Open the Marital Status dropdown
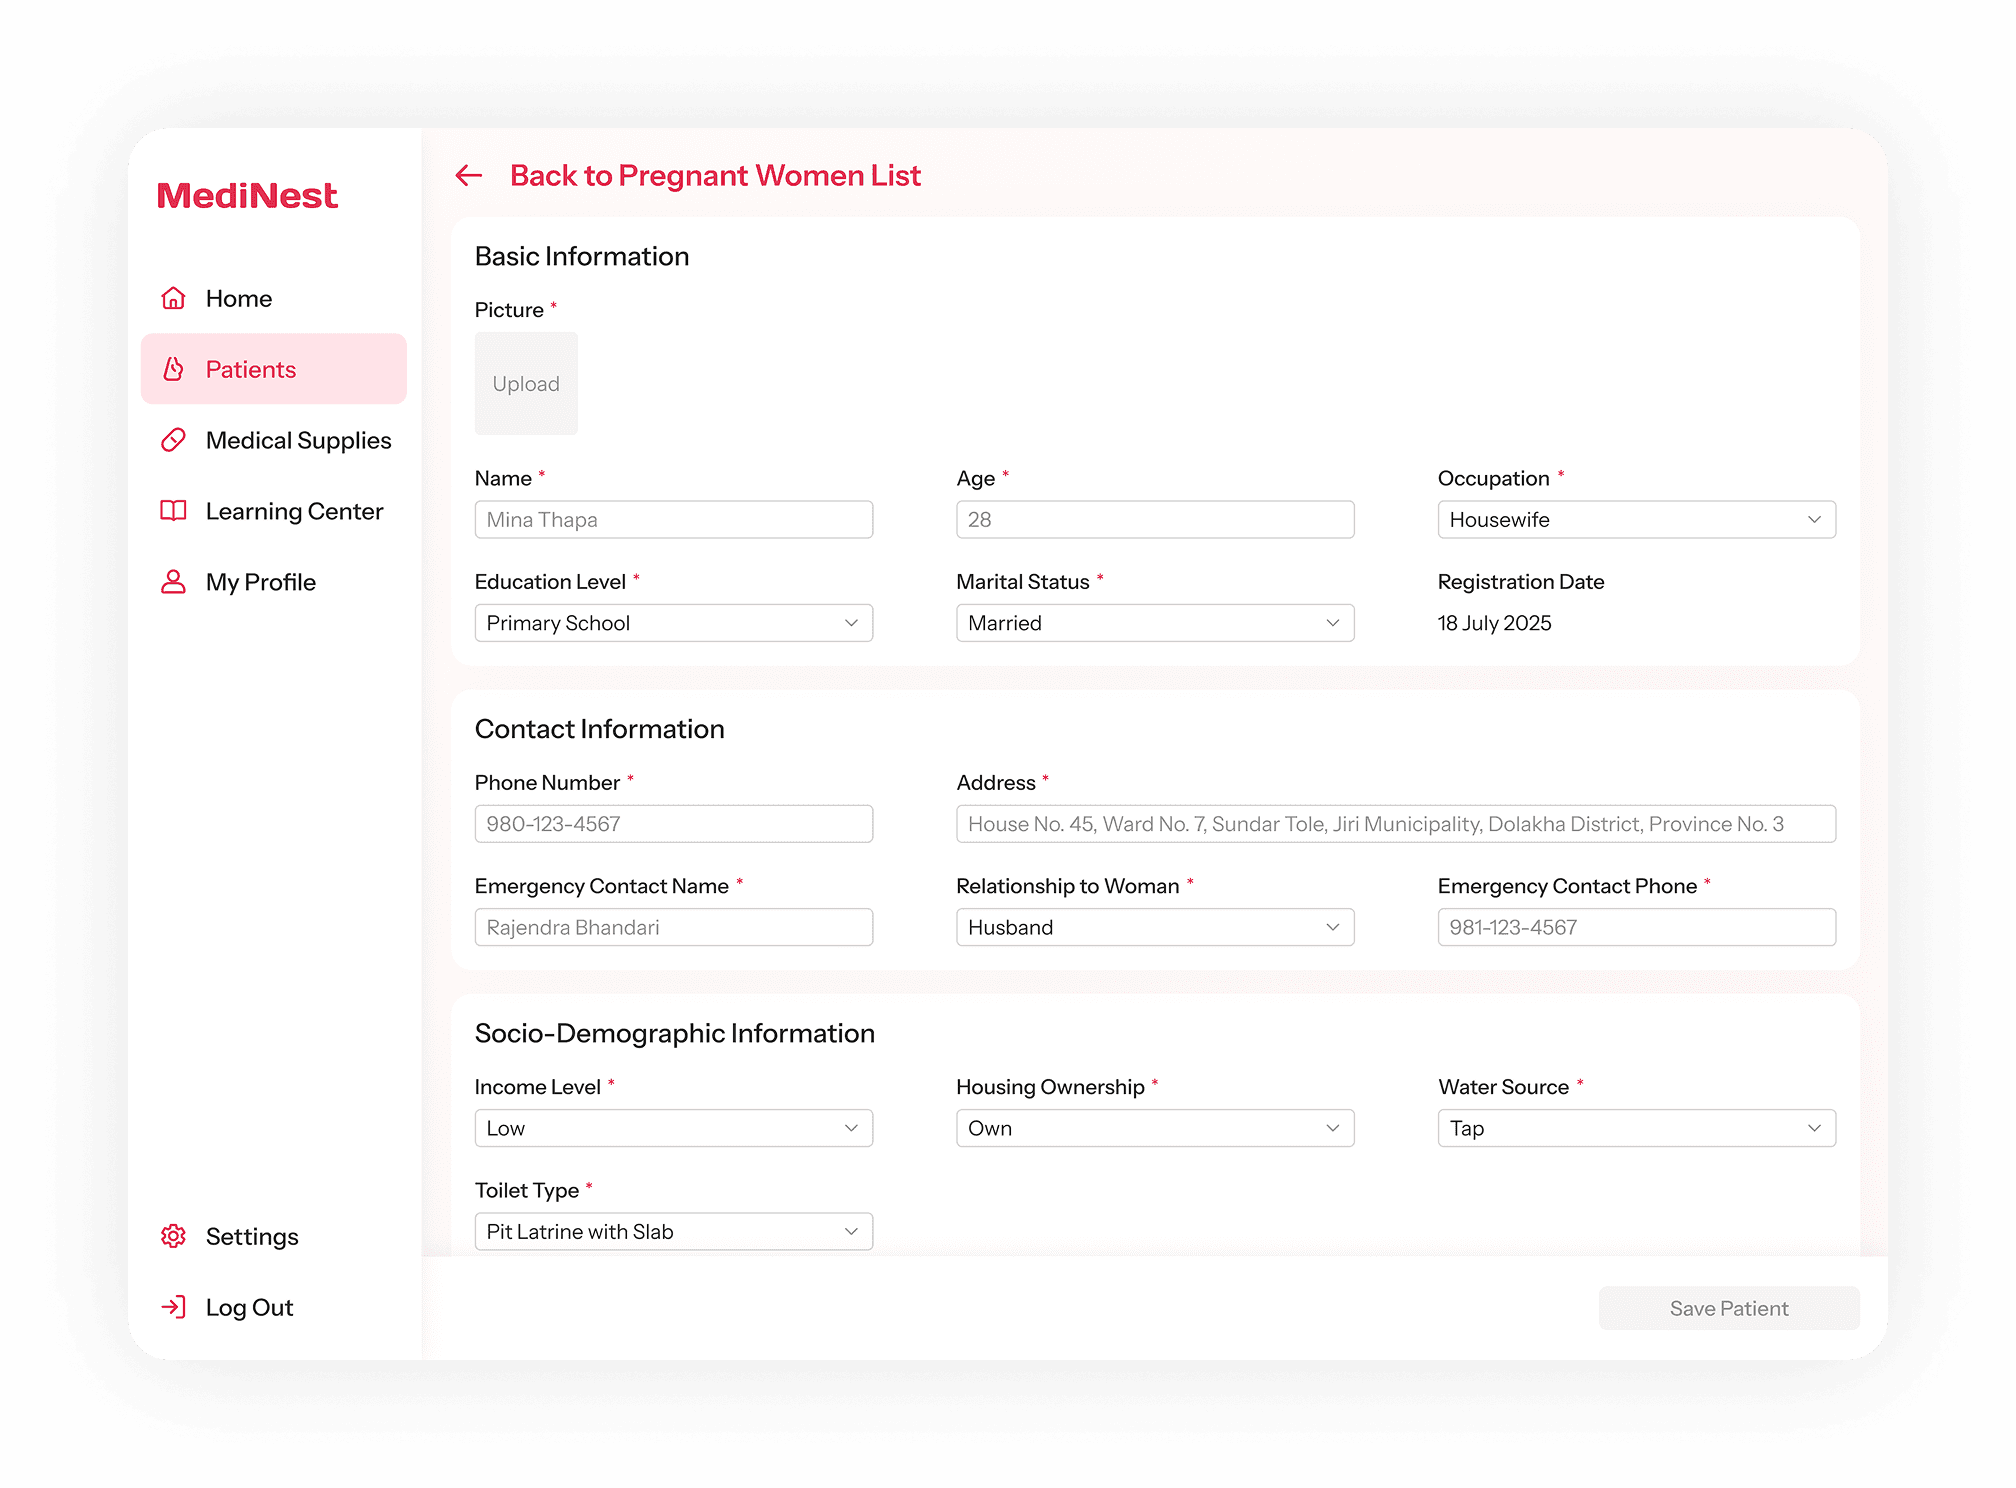This screenshot has height=1488, width=2016. [x=1154, y=623]
